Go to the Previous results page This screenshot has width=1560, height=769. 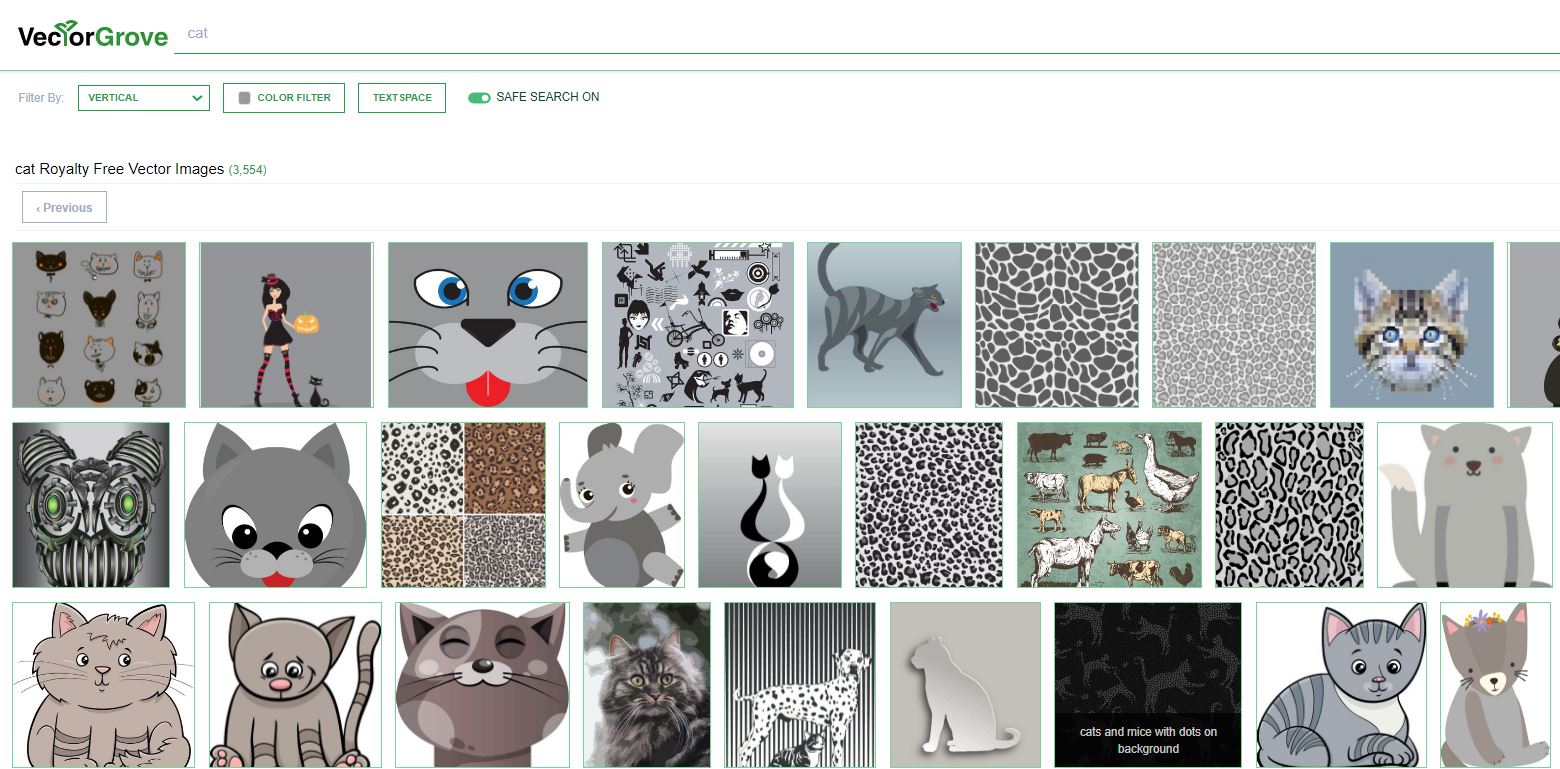click(x=64, y=208)
